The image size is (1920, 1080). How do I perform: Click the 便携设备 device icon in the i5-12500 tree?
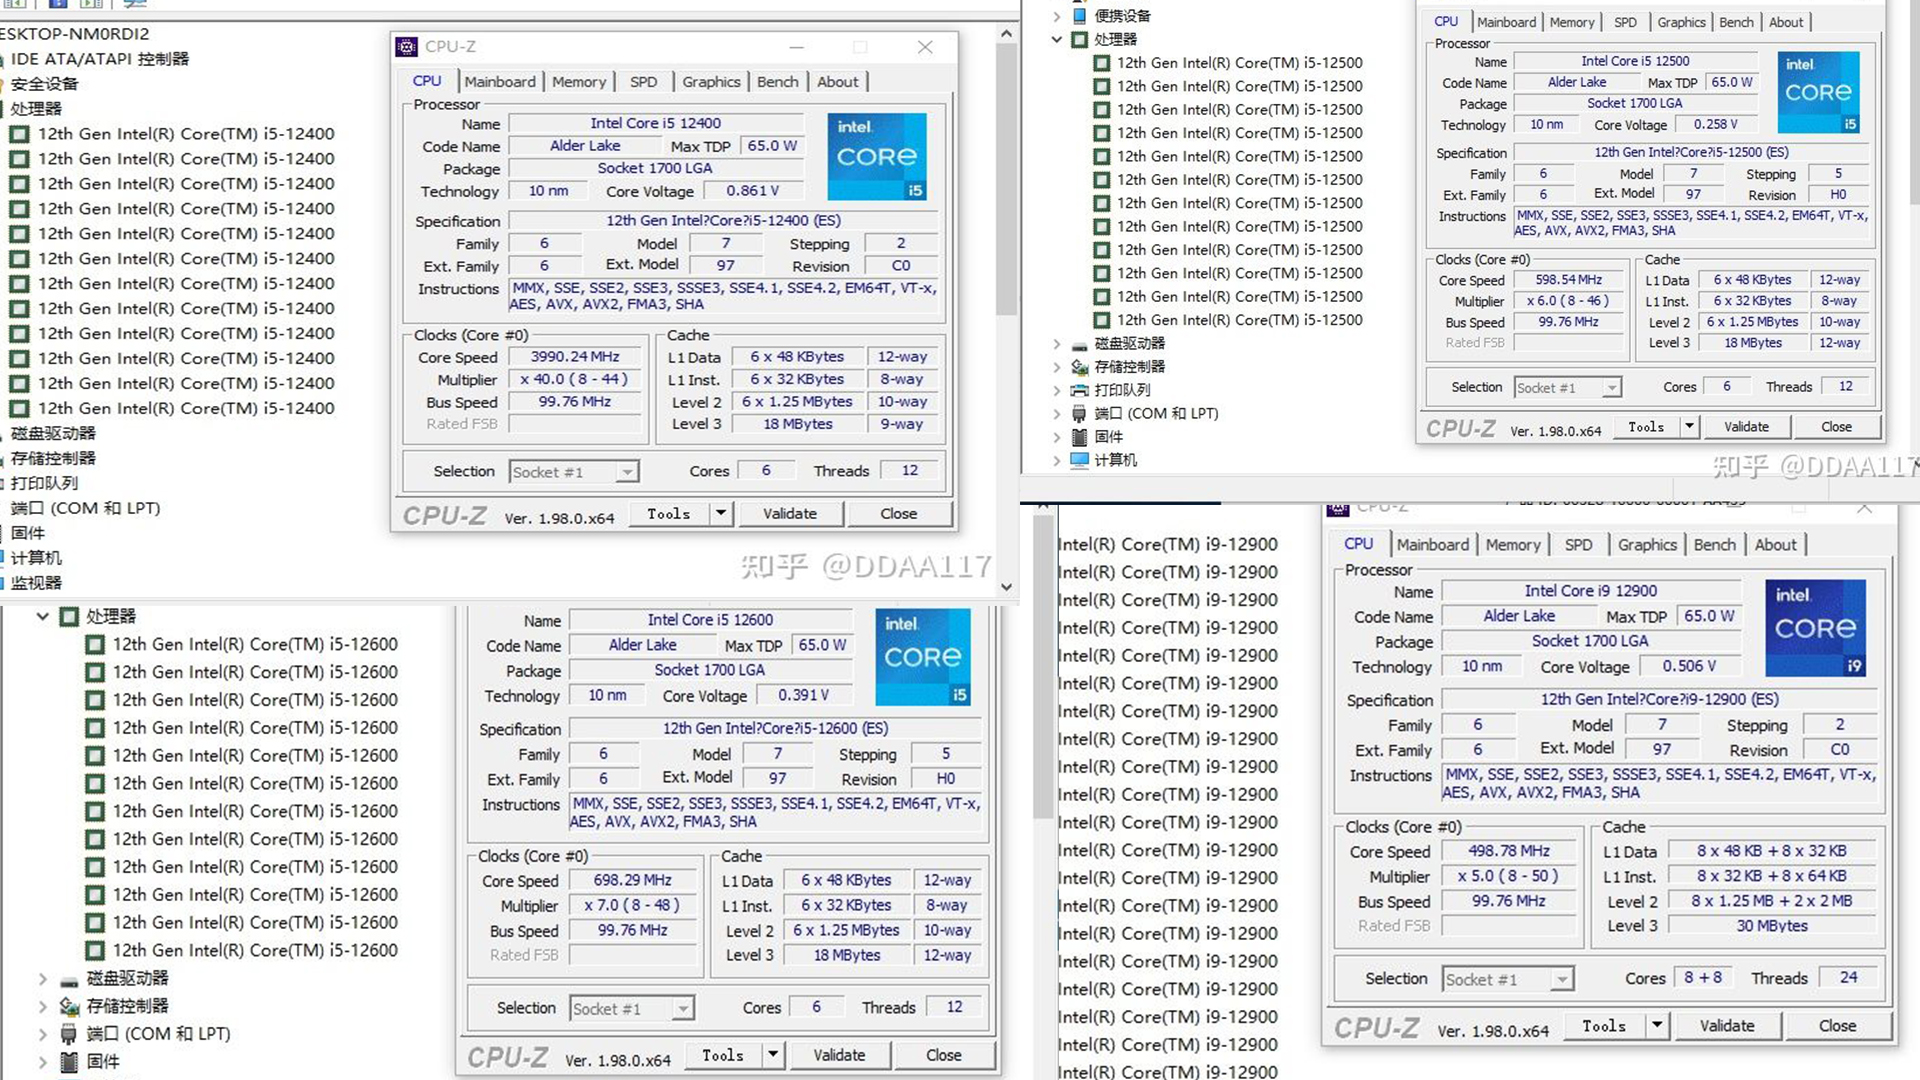[x=1080, y=16]
